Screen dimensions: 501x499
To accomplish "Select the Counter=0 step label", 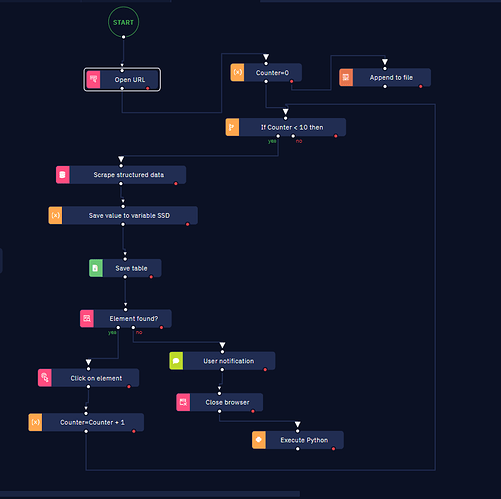I will 272,73.
